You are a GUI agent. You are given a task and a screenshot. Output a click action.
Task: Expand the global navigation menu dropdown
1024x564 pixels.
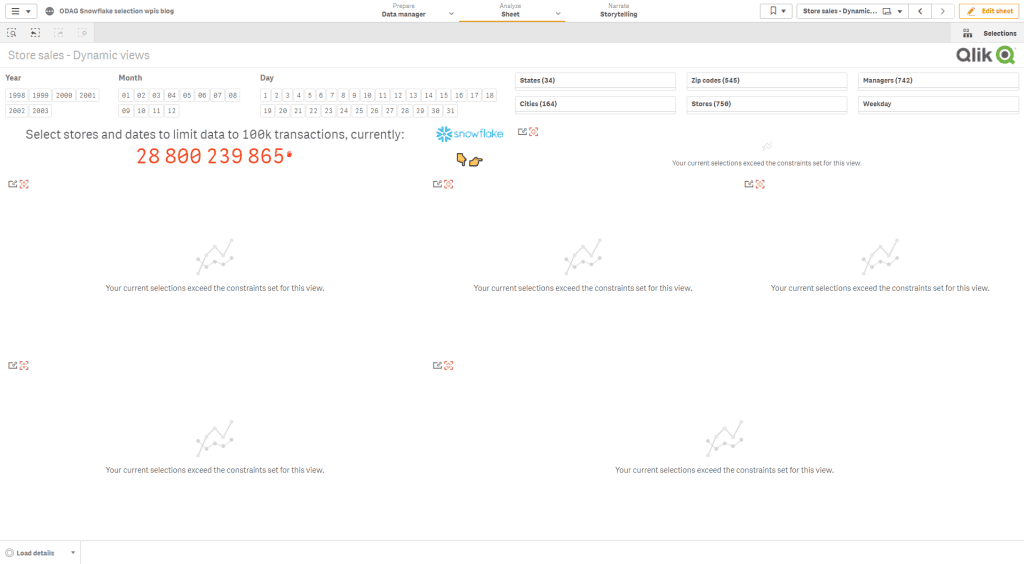click(20, 11)
